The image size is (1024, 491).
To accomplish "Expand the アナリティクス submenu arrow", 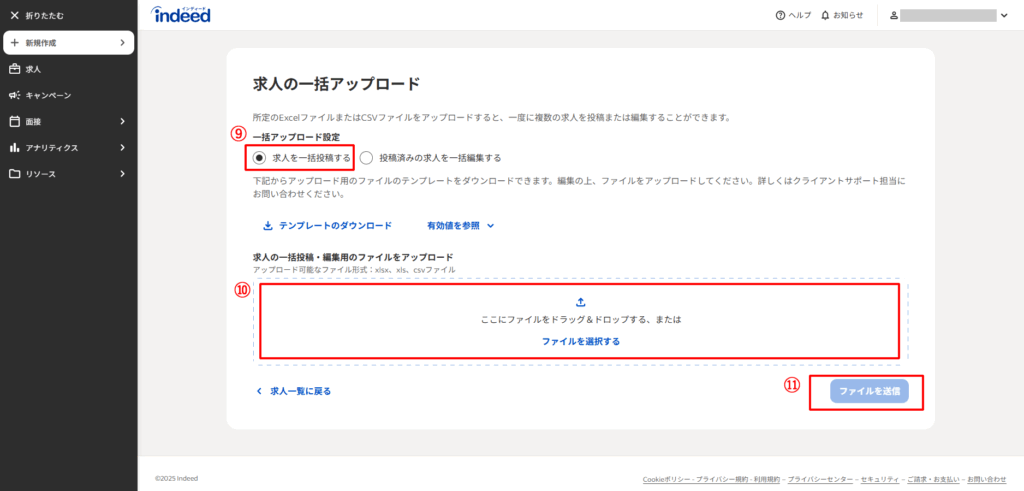I will pyautogui.click(x=122, y=148).
